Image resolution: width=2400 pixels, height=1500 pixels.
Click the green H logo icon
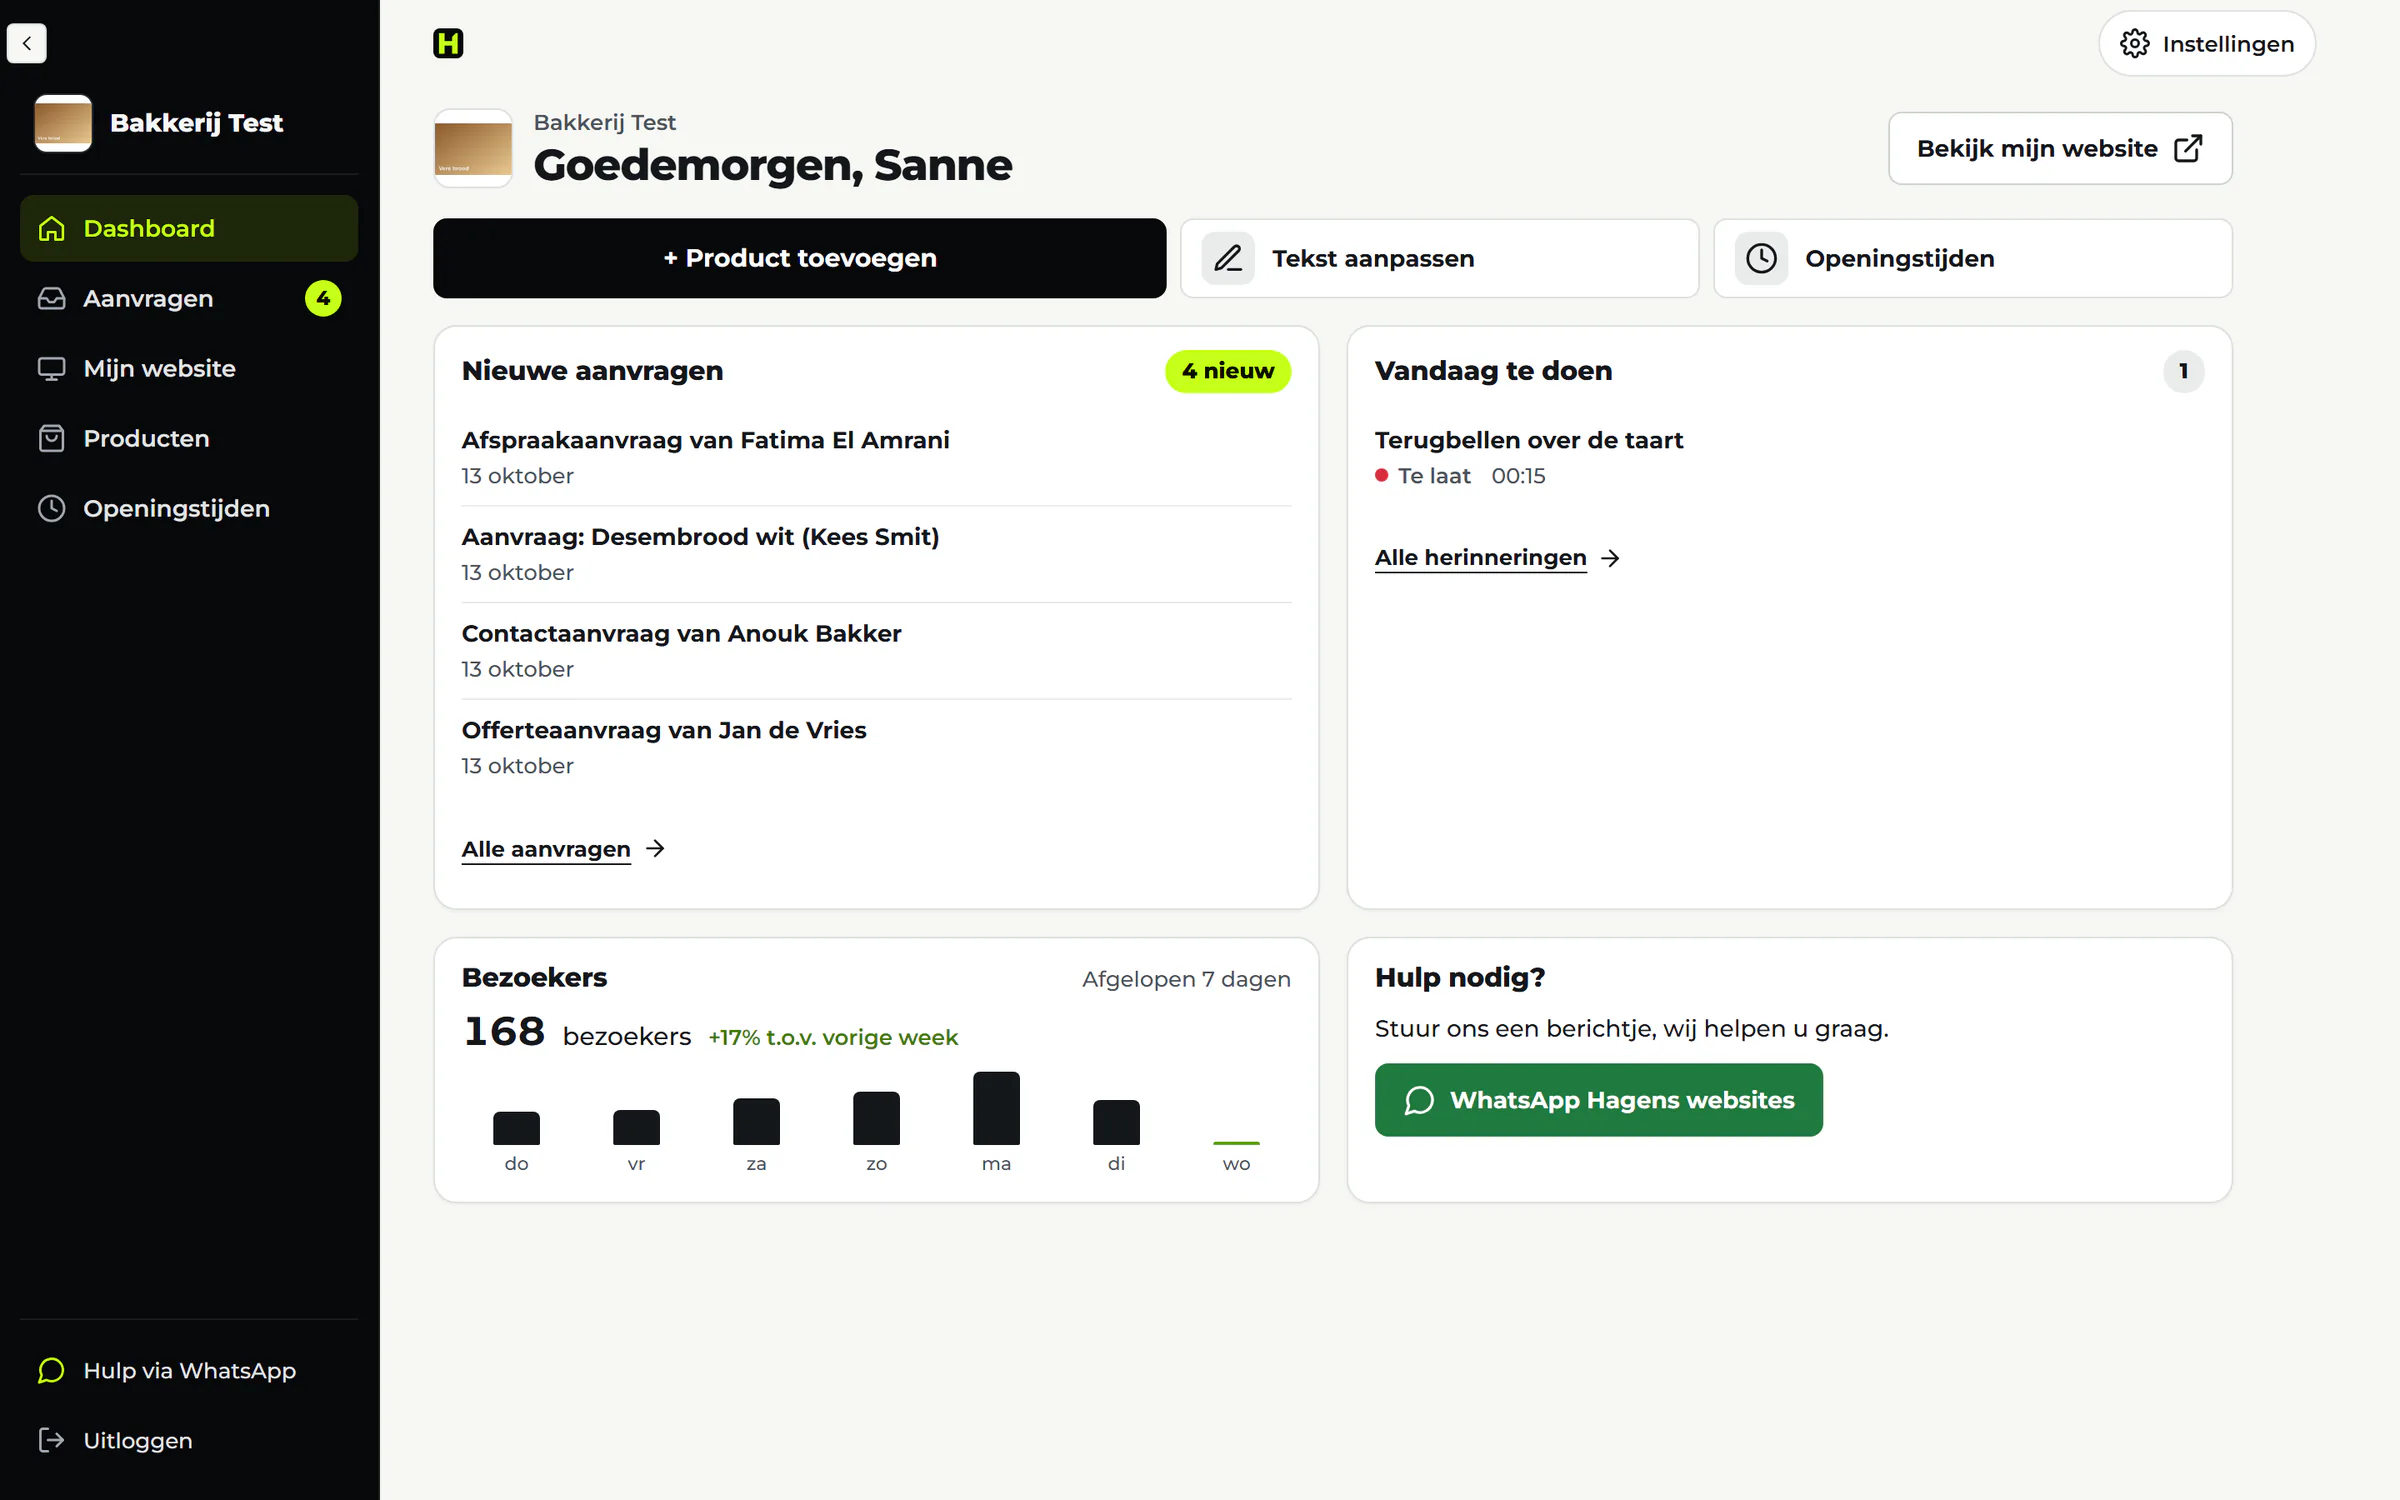pos(448,43)
